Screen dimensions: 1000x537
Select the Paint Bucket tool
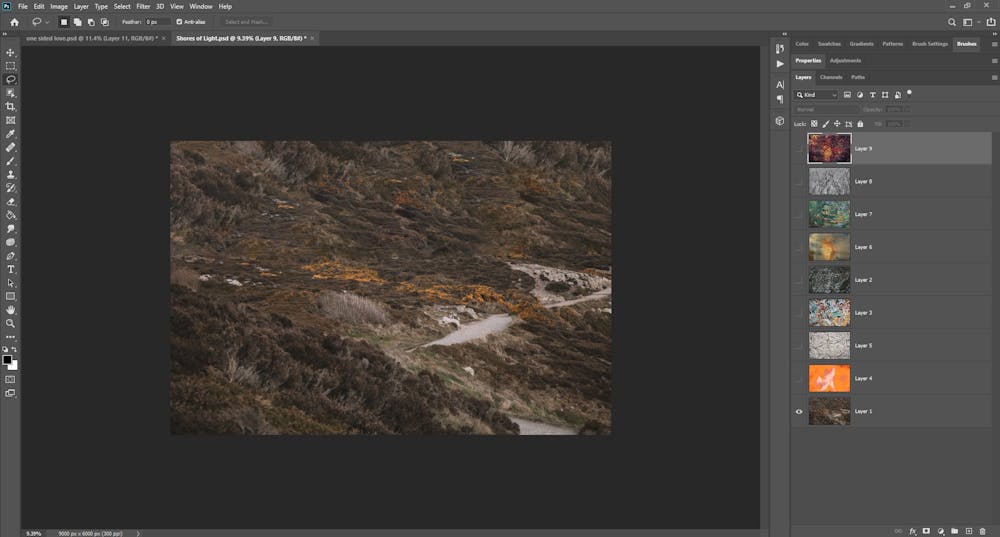tap(10, 215)
